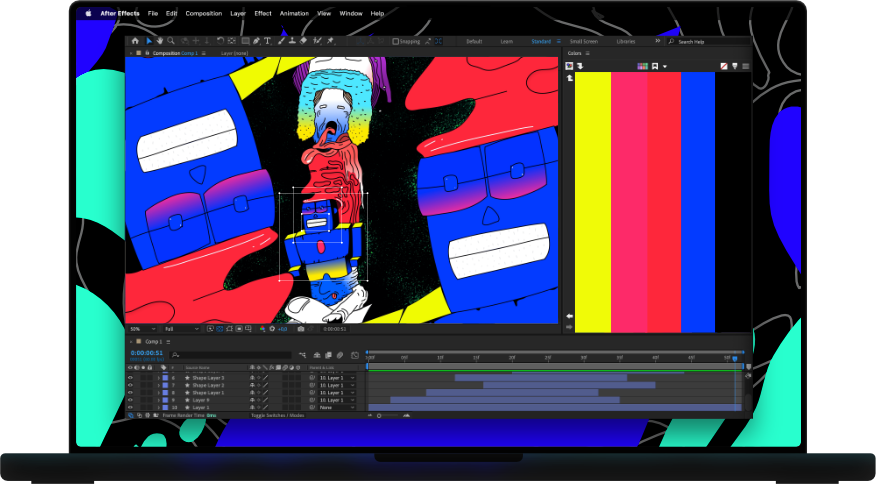Hide Layer 1 using its eye icon
The height and width of the screenshot is (484, 876).
coord(131,407)
